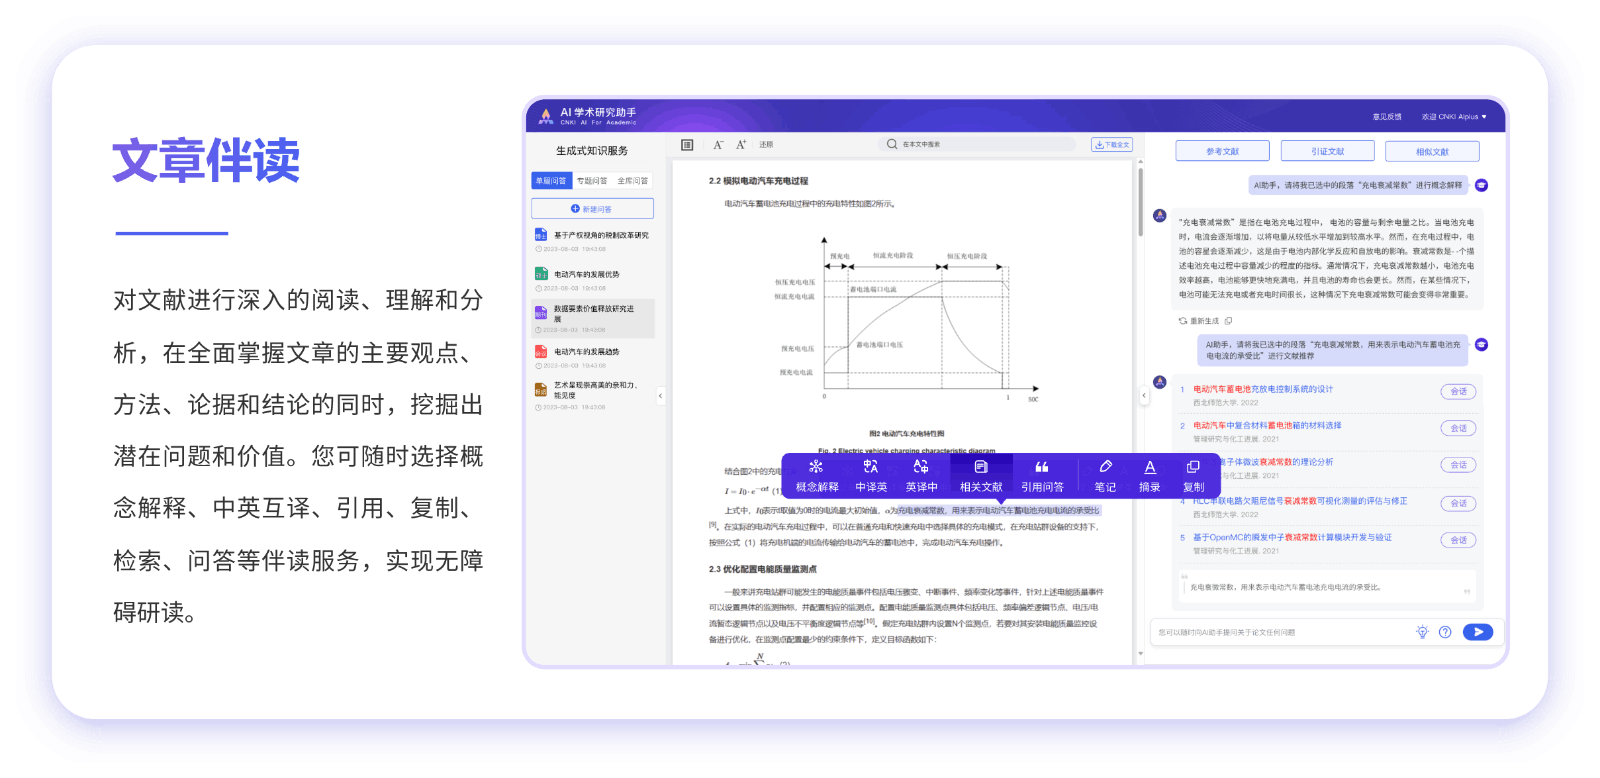Click the red file icon of 电动汽车的发展趋势
Image resolution: width=1600 pixels, height=778 pixels.
tap(541, 352)
